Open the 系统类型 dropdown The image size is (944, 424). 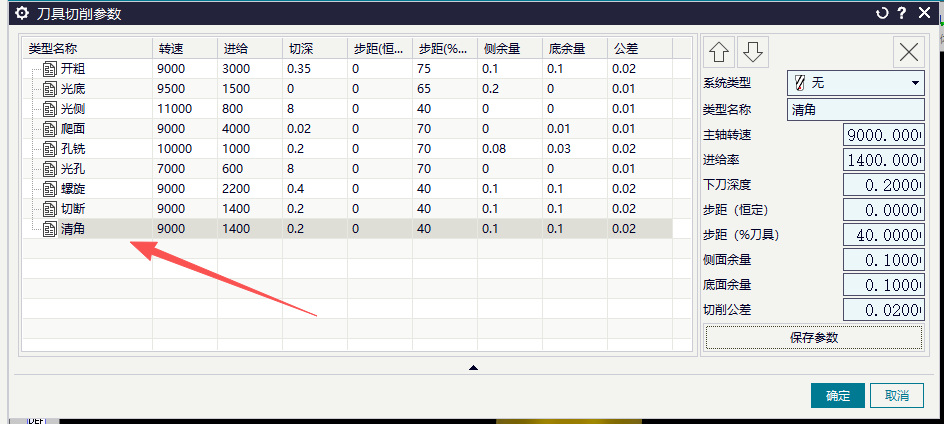[x=856, y=83]
